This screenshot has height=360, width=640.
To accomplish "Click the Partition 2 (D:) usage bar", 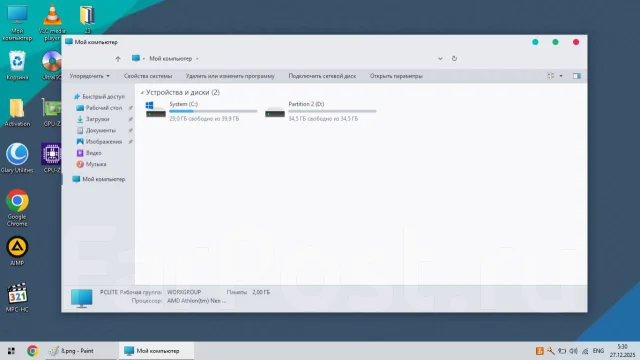I will coord(332,111).
